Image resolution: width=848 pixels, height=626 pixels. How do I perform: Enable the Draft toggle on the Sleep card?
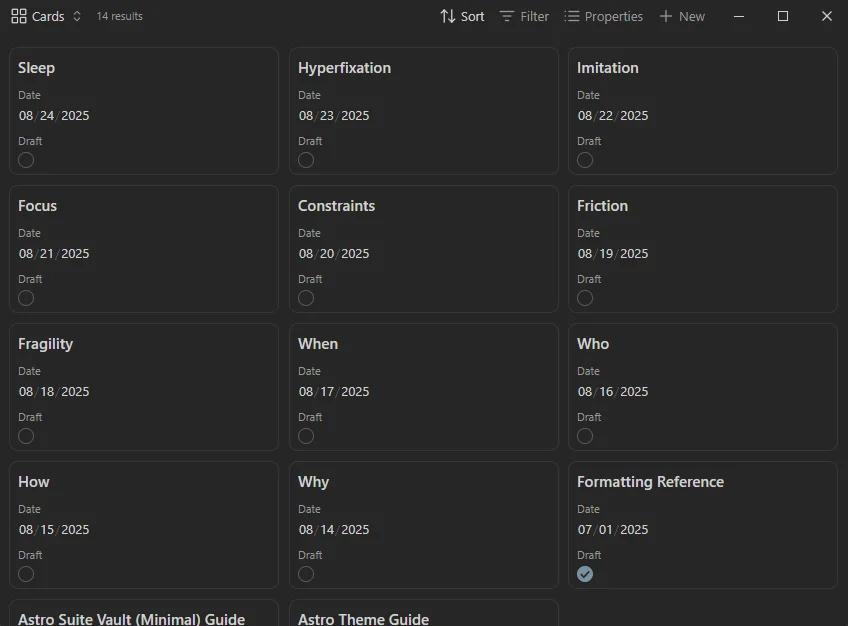click(25, 159)
